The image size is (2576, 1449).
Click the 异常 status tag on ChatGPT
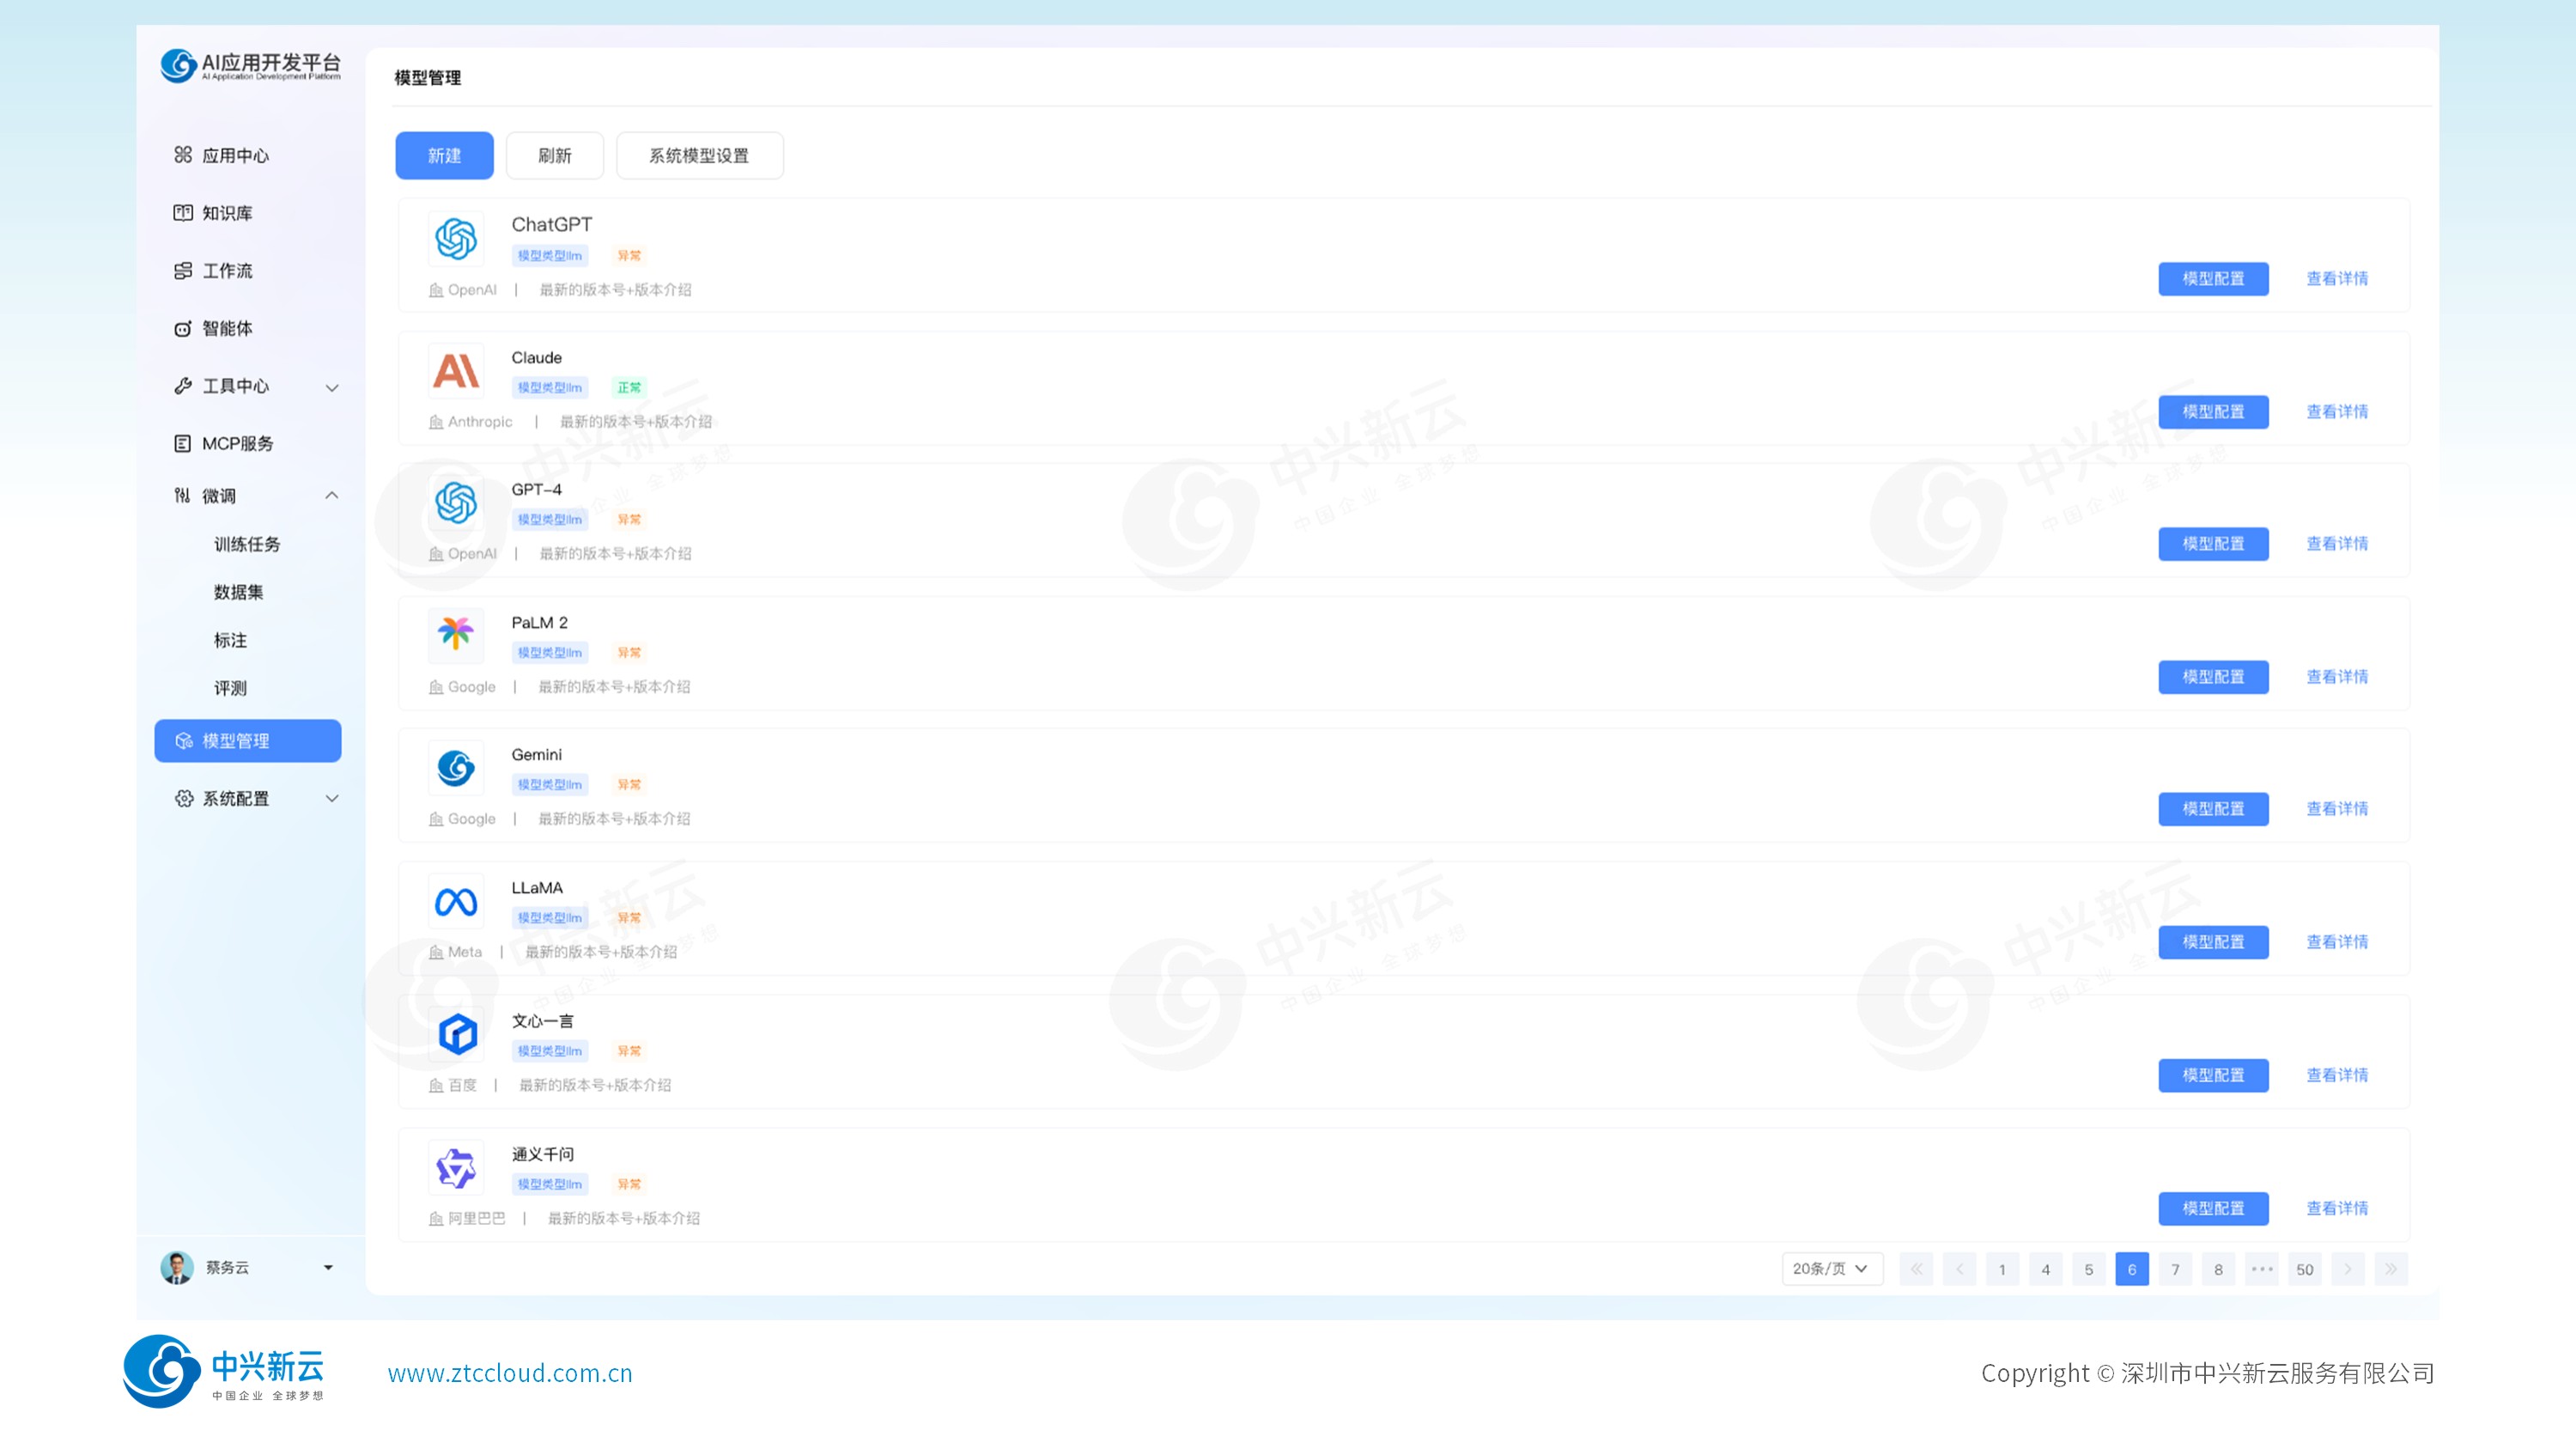point(629,256)
